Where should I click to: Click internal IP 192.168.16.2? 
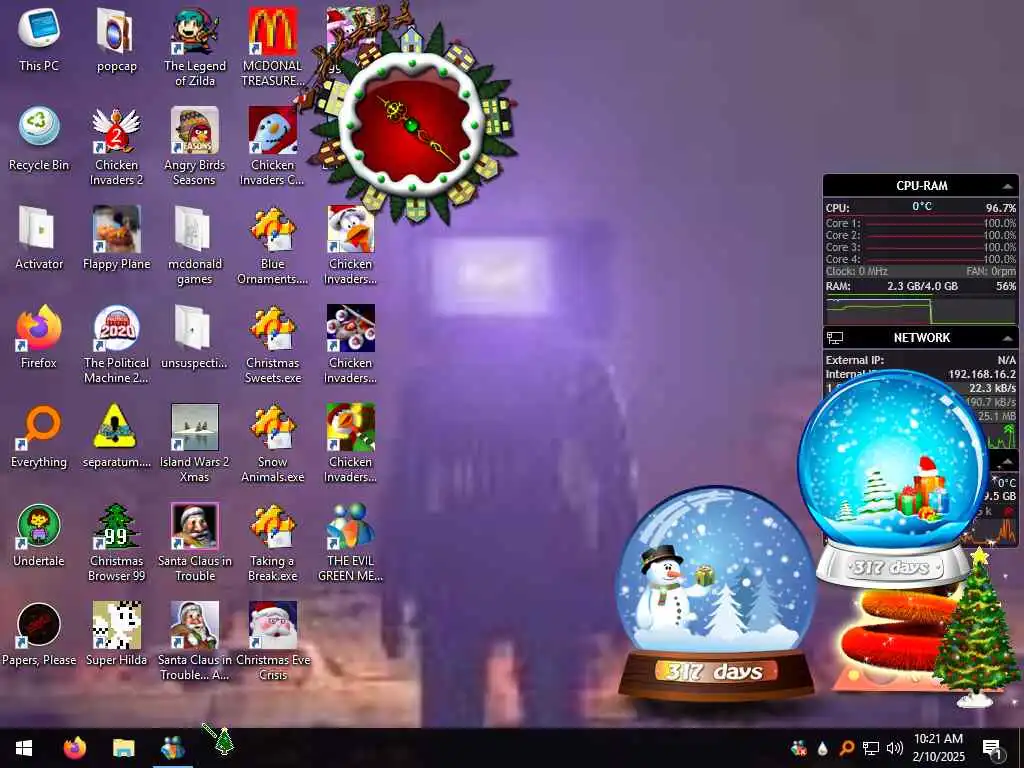[x=982, y=374]
